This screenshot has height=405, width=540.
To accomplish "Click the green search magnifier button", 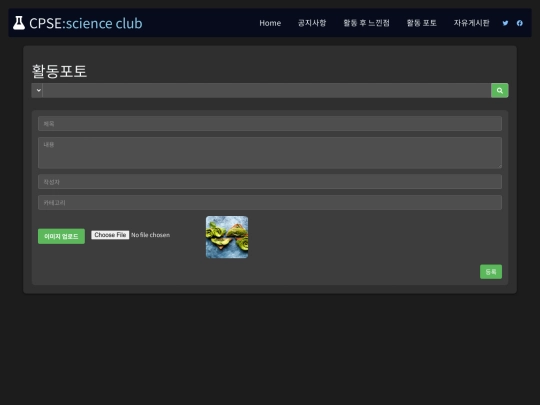I will (x=499, y=90).
